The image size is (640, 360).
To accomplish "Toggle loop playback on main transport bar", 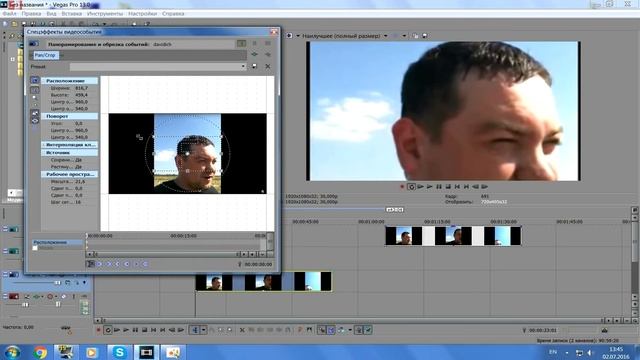I will click(x=108, y=330).
